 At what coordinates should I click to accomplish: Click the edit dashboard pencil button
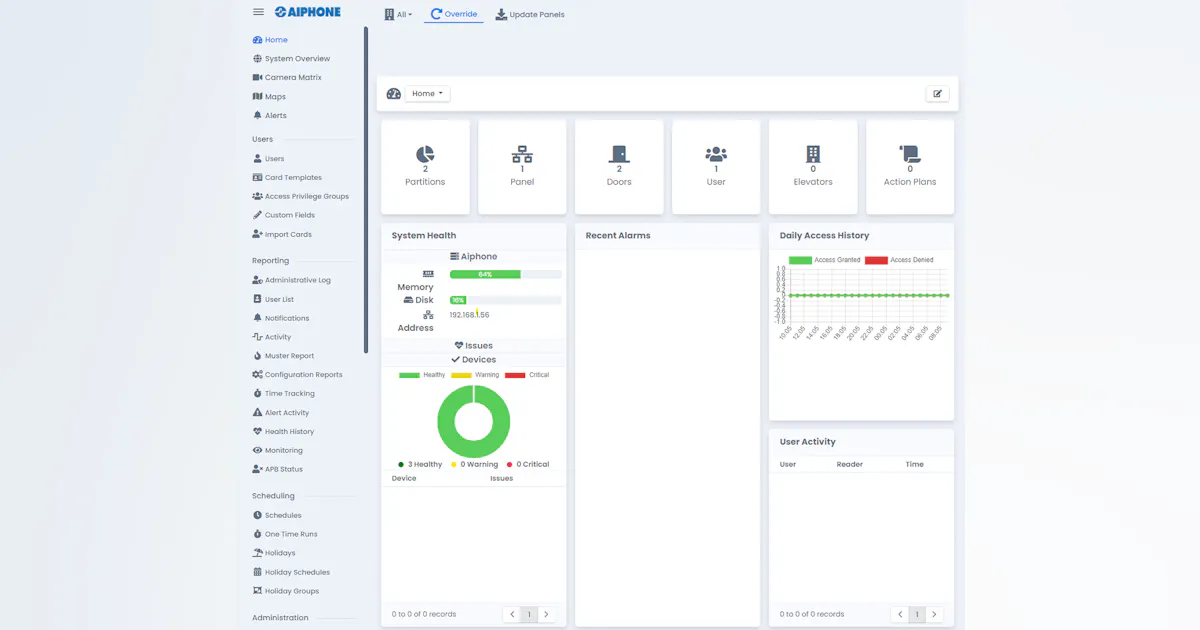(x=937, y=94)
